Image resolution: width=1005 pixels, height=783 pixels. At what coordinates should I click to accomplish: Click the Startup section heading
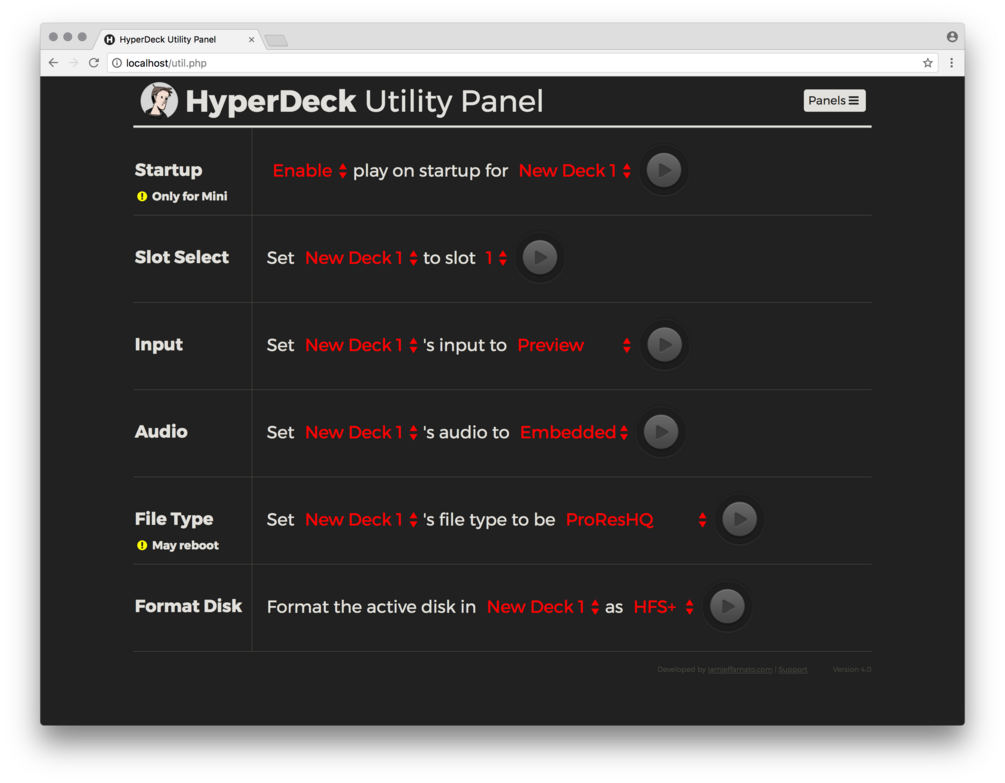point(169,170)
